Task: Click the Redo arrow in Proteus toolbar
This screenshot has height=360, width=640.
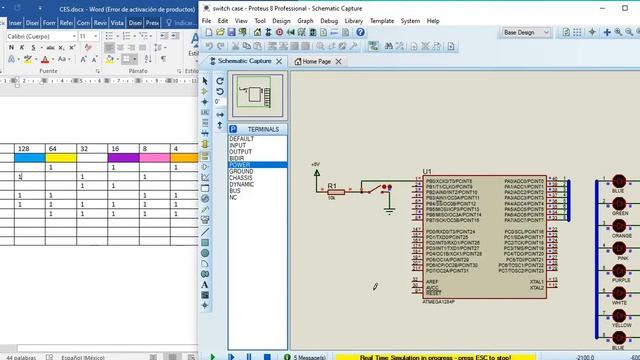Action: [x=220, y=46]
